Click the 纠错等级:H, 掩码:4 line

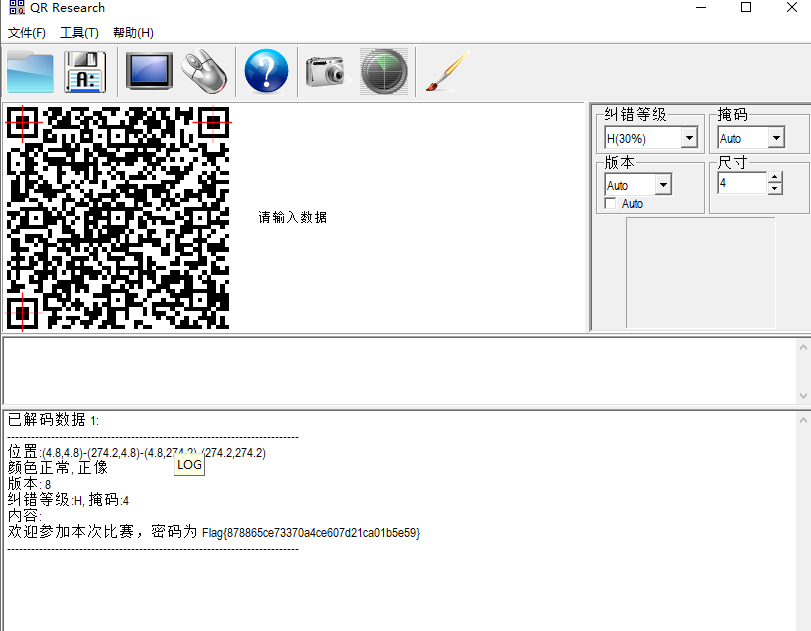(x=68, y=500)
